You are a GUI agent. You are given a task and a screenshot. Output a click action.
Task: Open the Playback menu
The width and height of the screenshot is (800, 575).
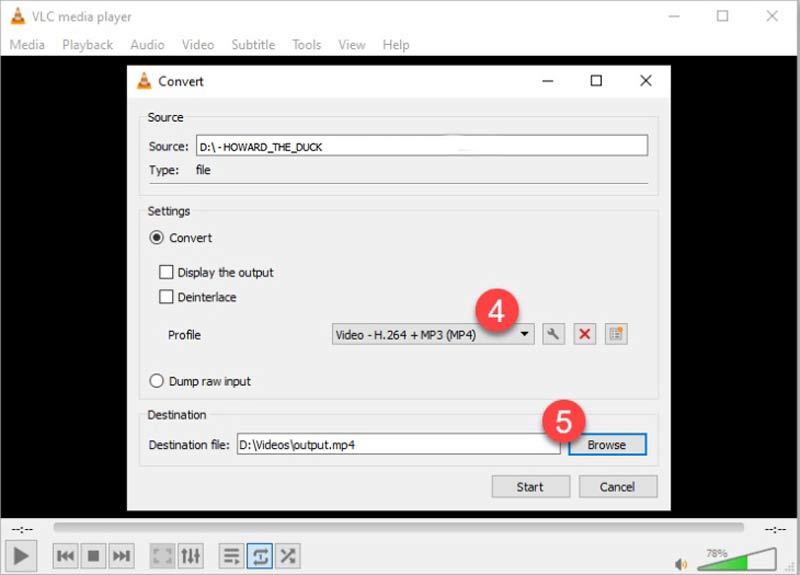[88, 45]
